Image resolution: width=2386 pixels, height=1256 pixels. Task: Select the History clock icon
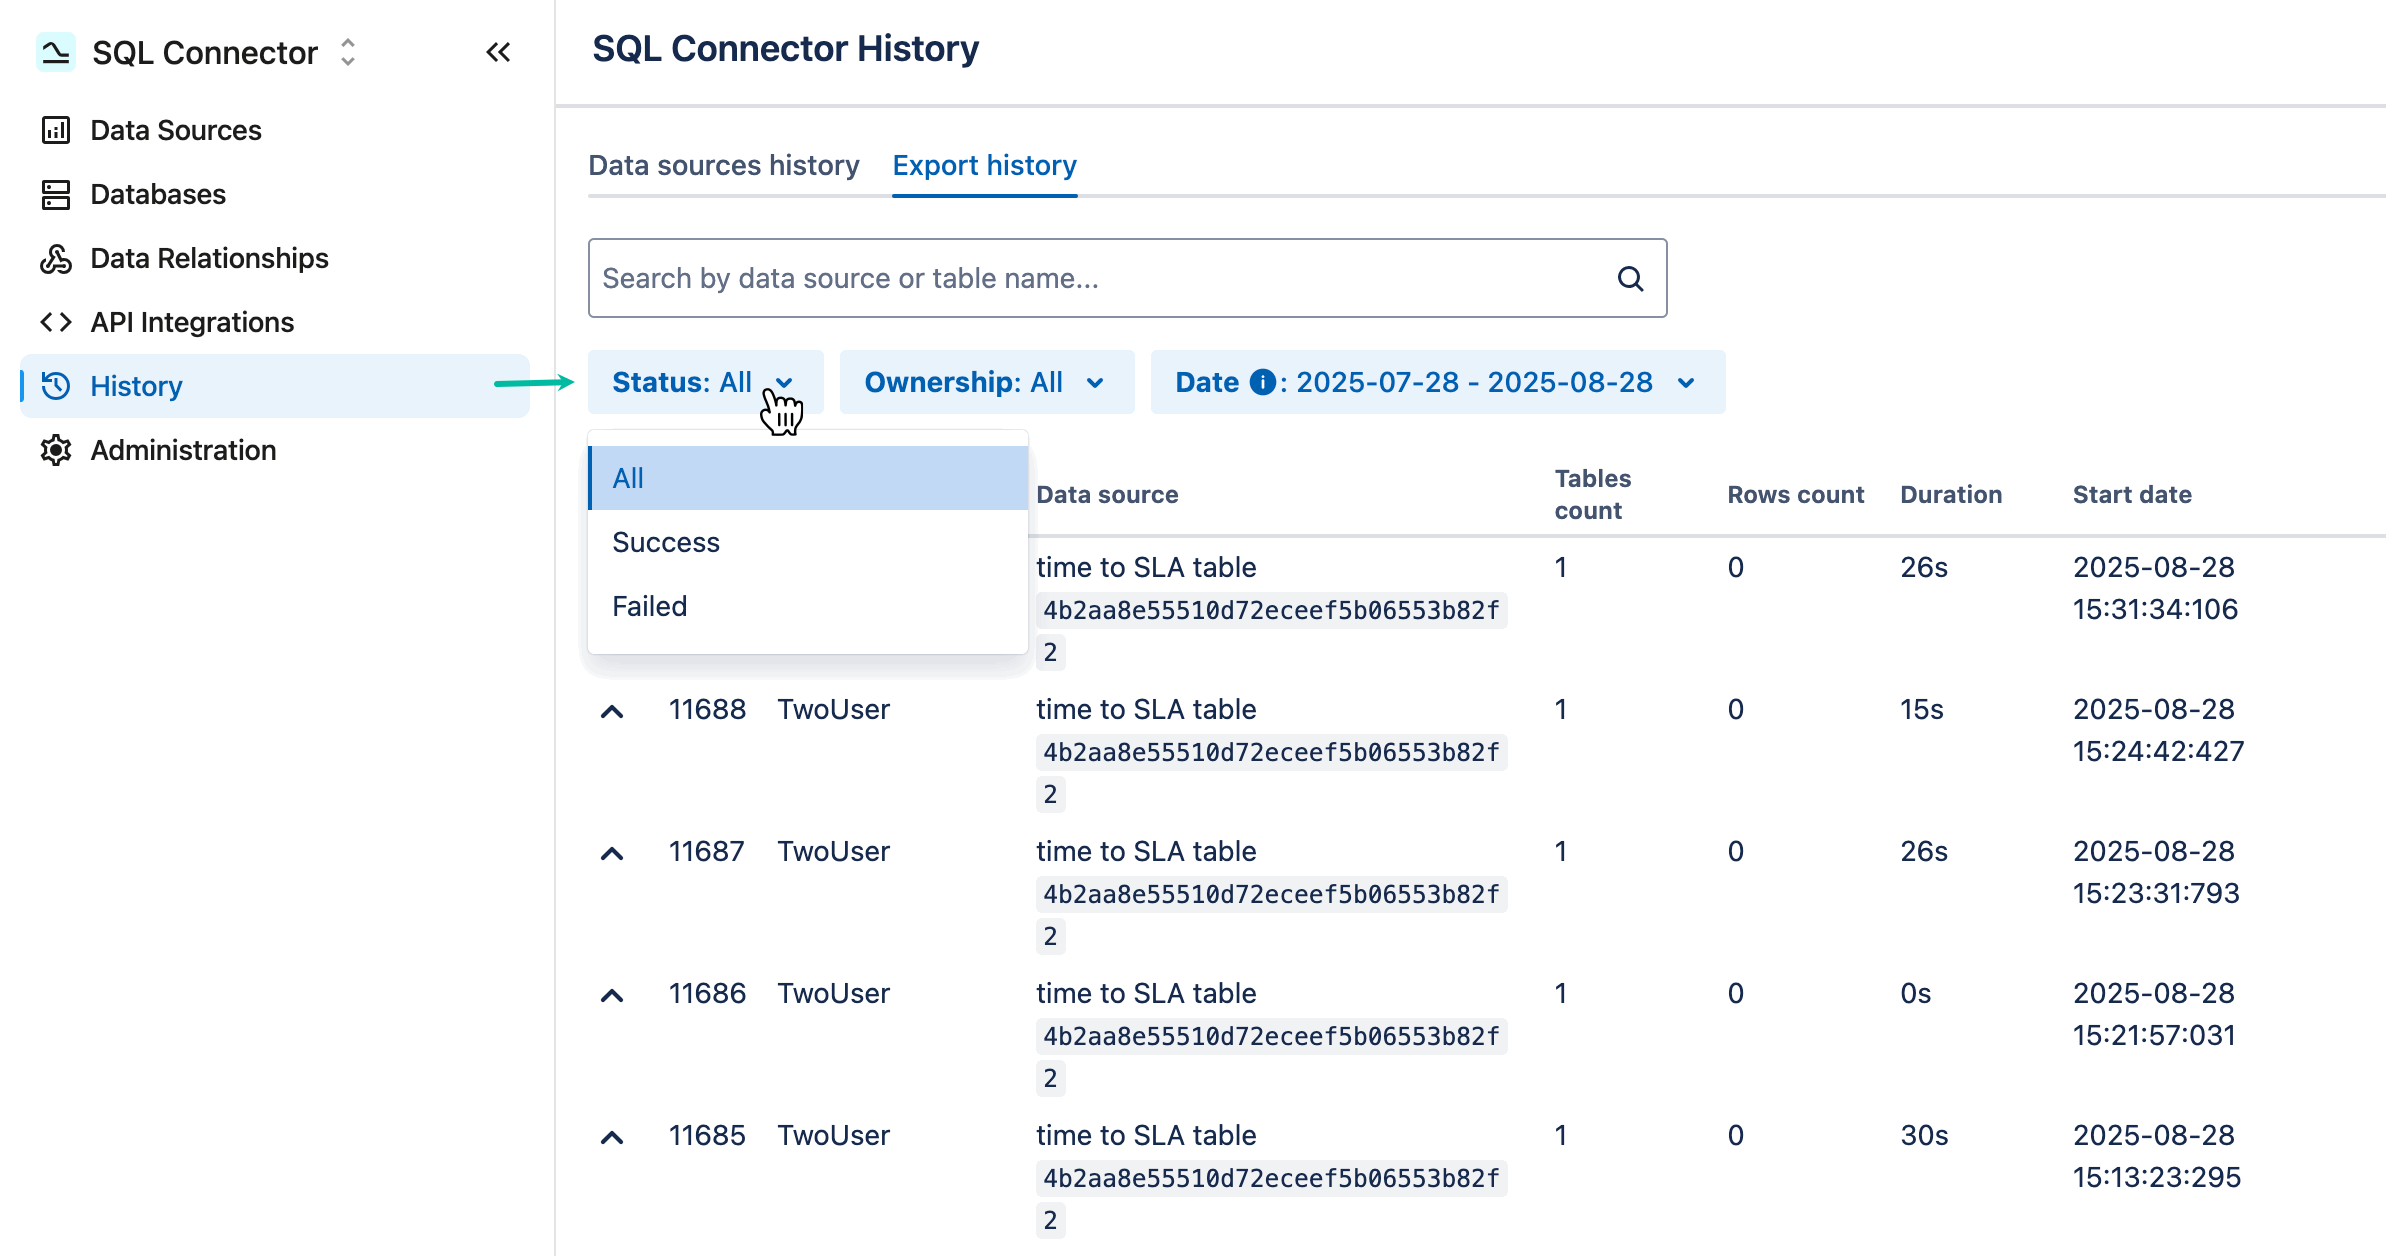pos(56,386)
